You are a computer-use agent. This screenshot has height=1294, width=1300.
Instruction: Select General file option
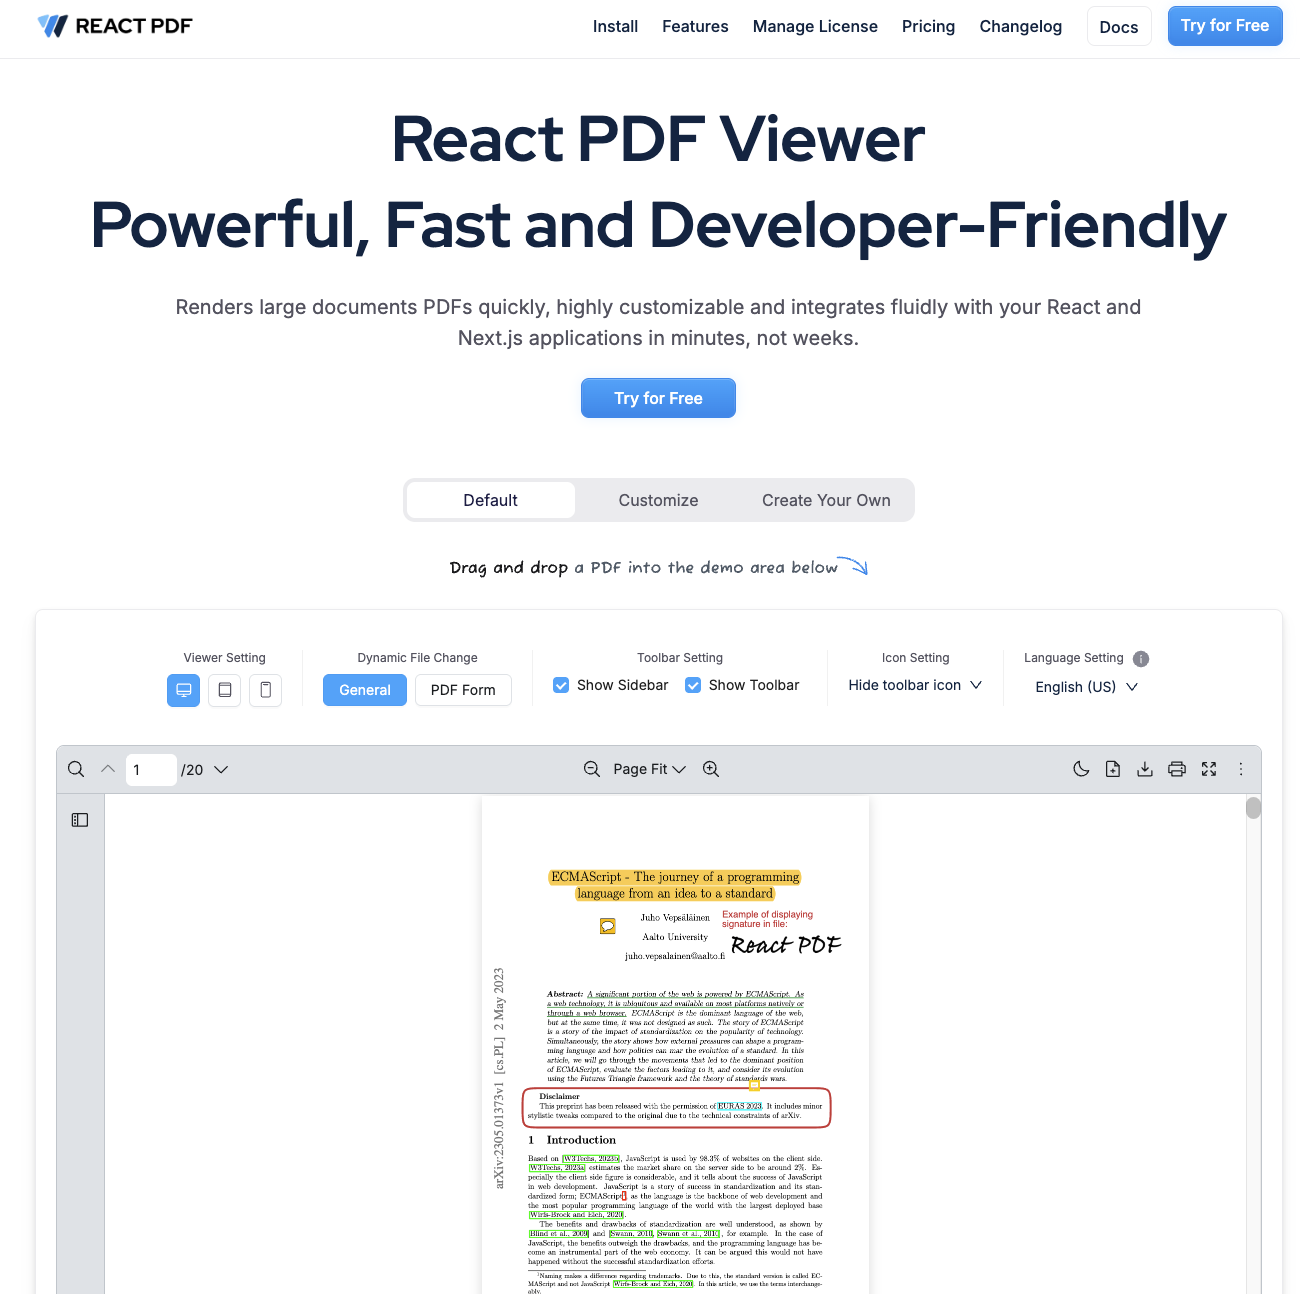(x=365, y=690)
